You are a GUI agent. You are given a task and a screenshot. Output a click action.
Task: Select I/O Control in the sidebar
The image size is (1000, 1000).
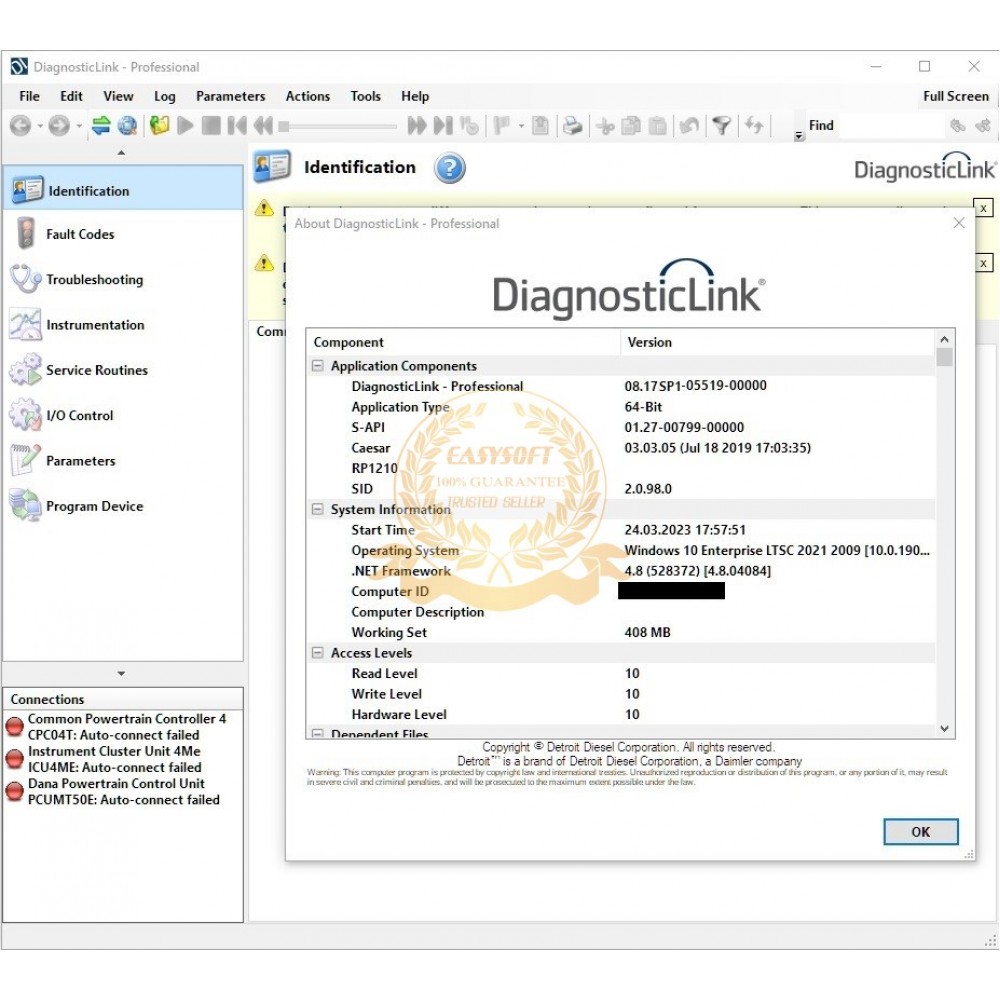(123, 415)
